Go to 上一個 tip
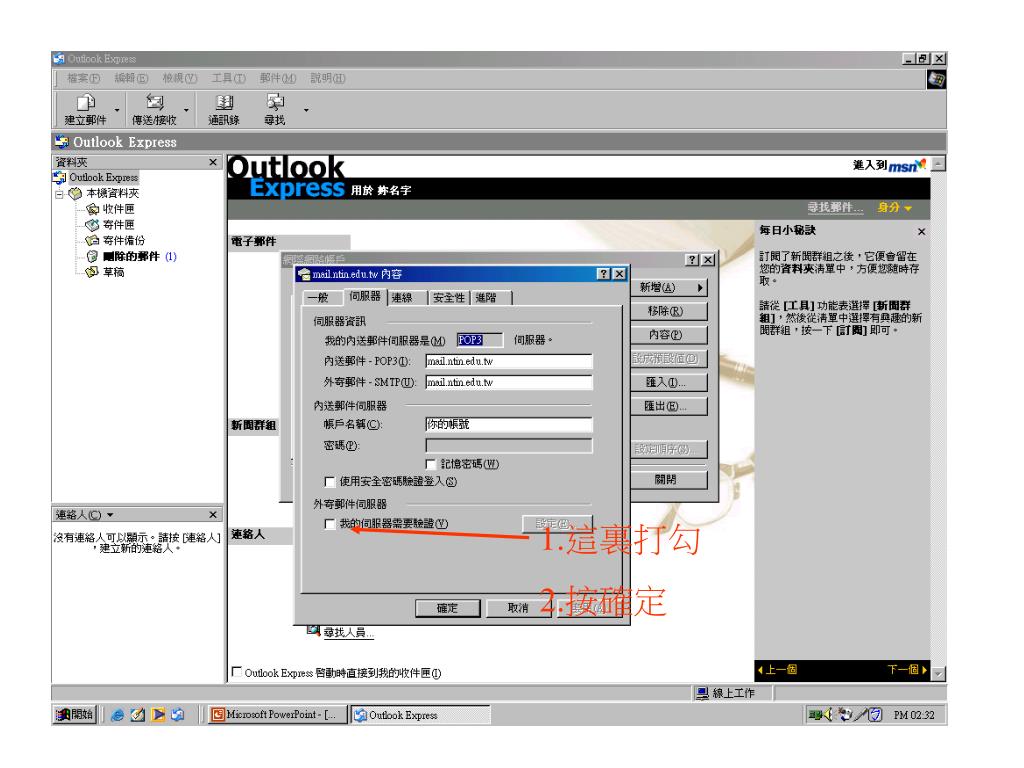Image resolution: width=1024 pixels, height=768 pixels. [x=777, y=669]
